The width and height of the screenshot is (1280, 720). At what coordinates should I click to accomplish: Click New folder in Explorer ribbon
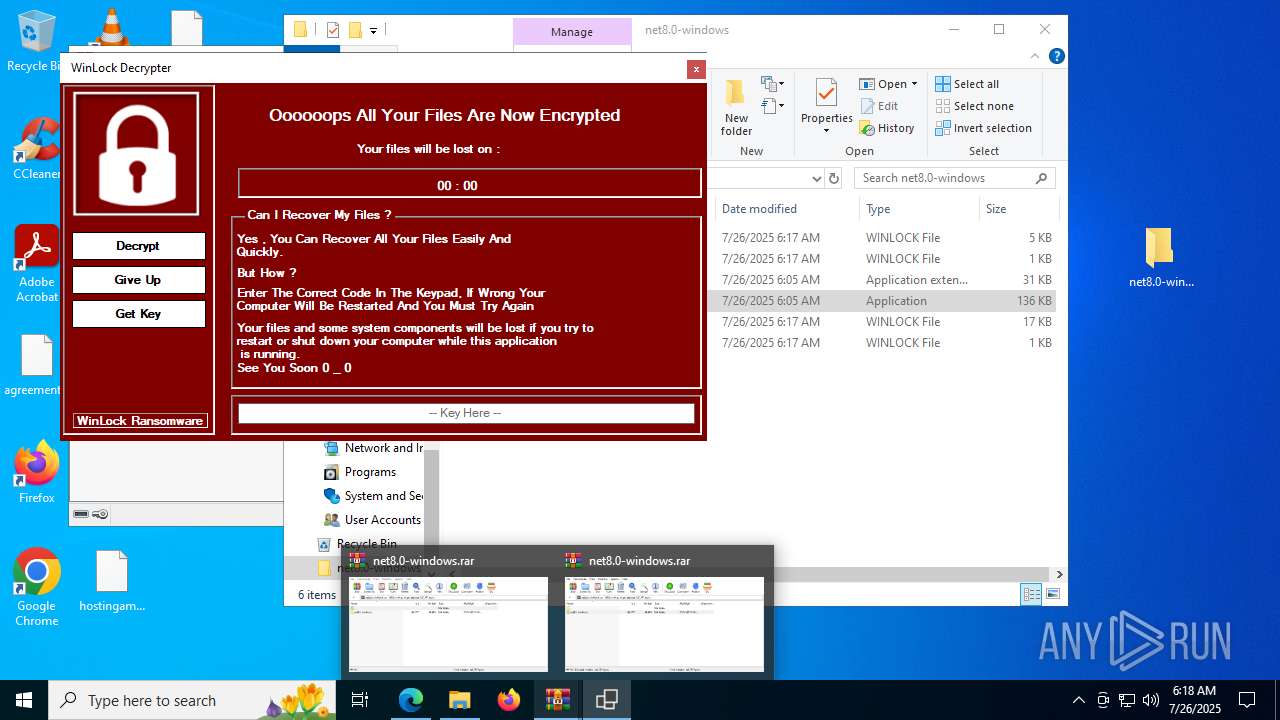point(736,109)
